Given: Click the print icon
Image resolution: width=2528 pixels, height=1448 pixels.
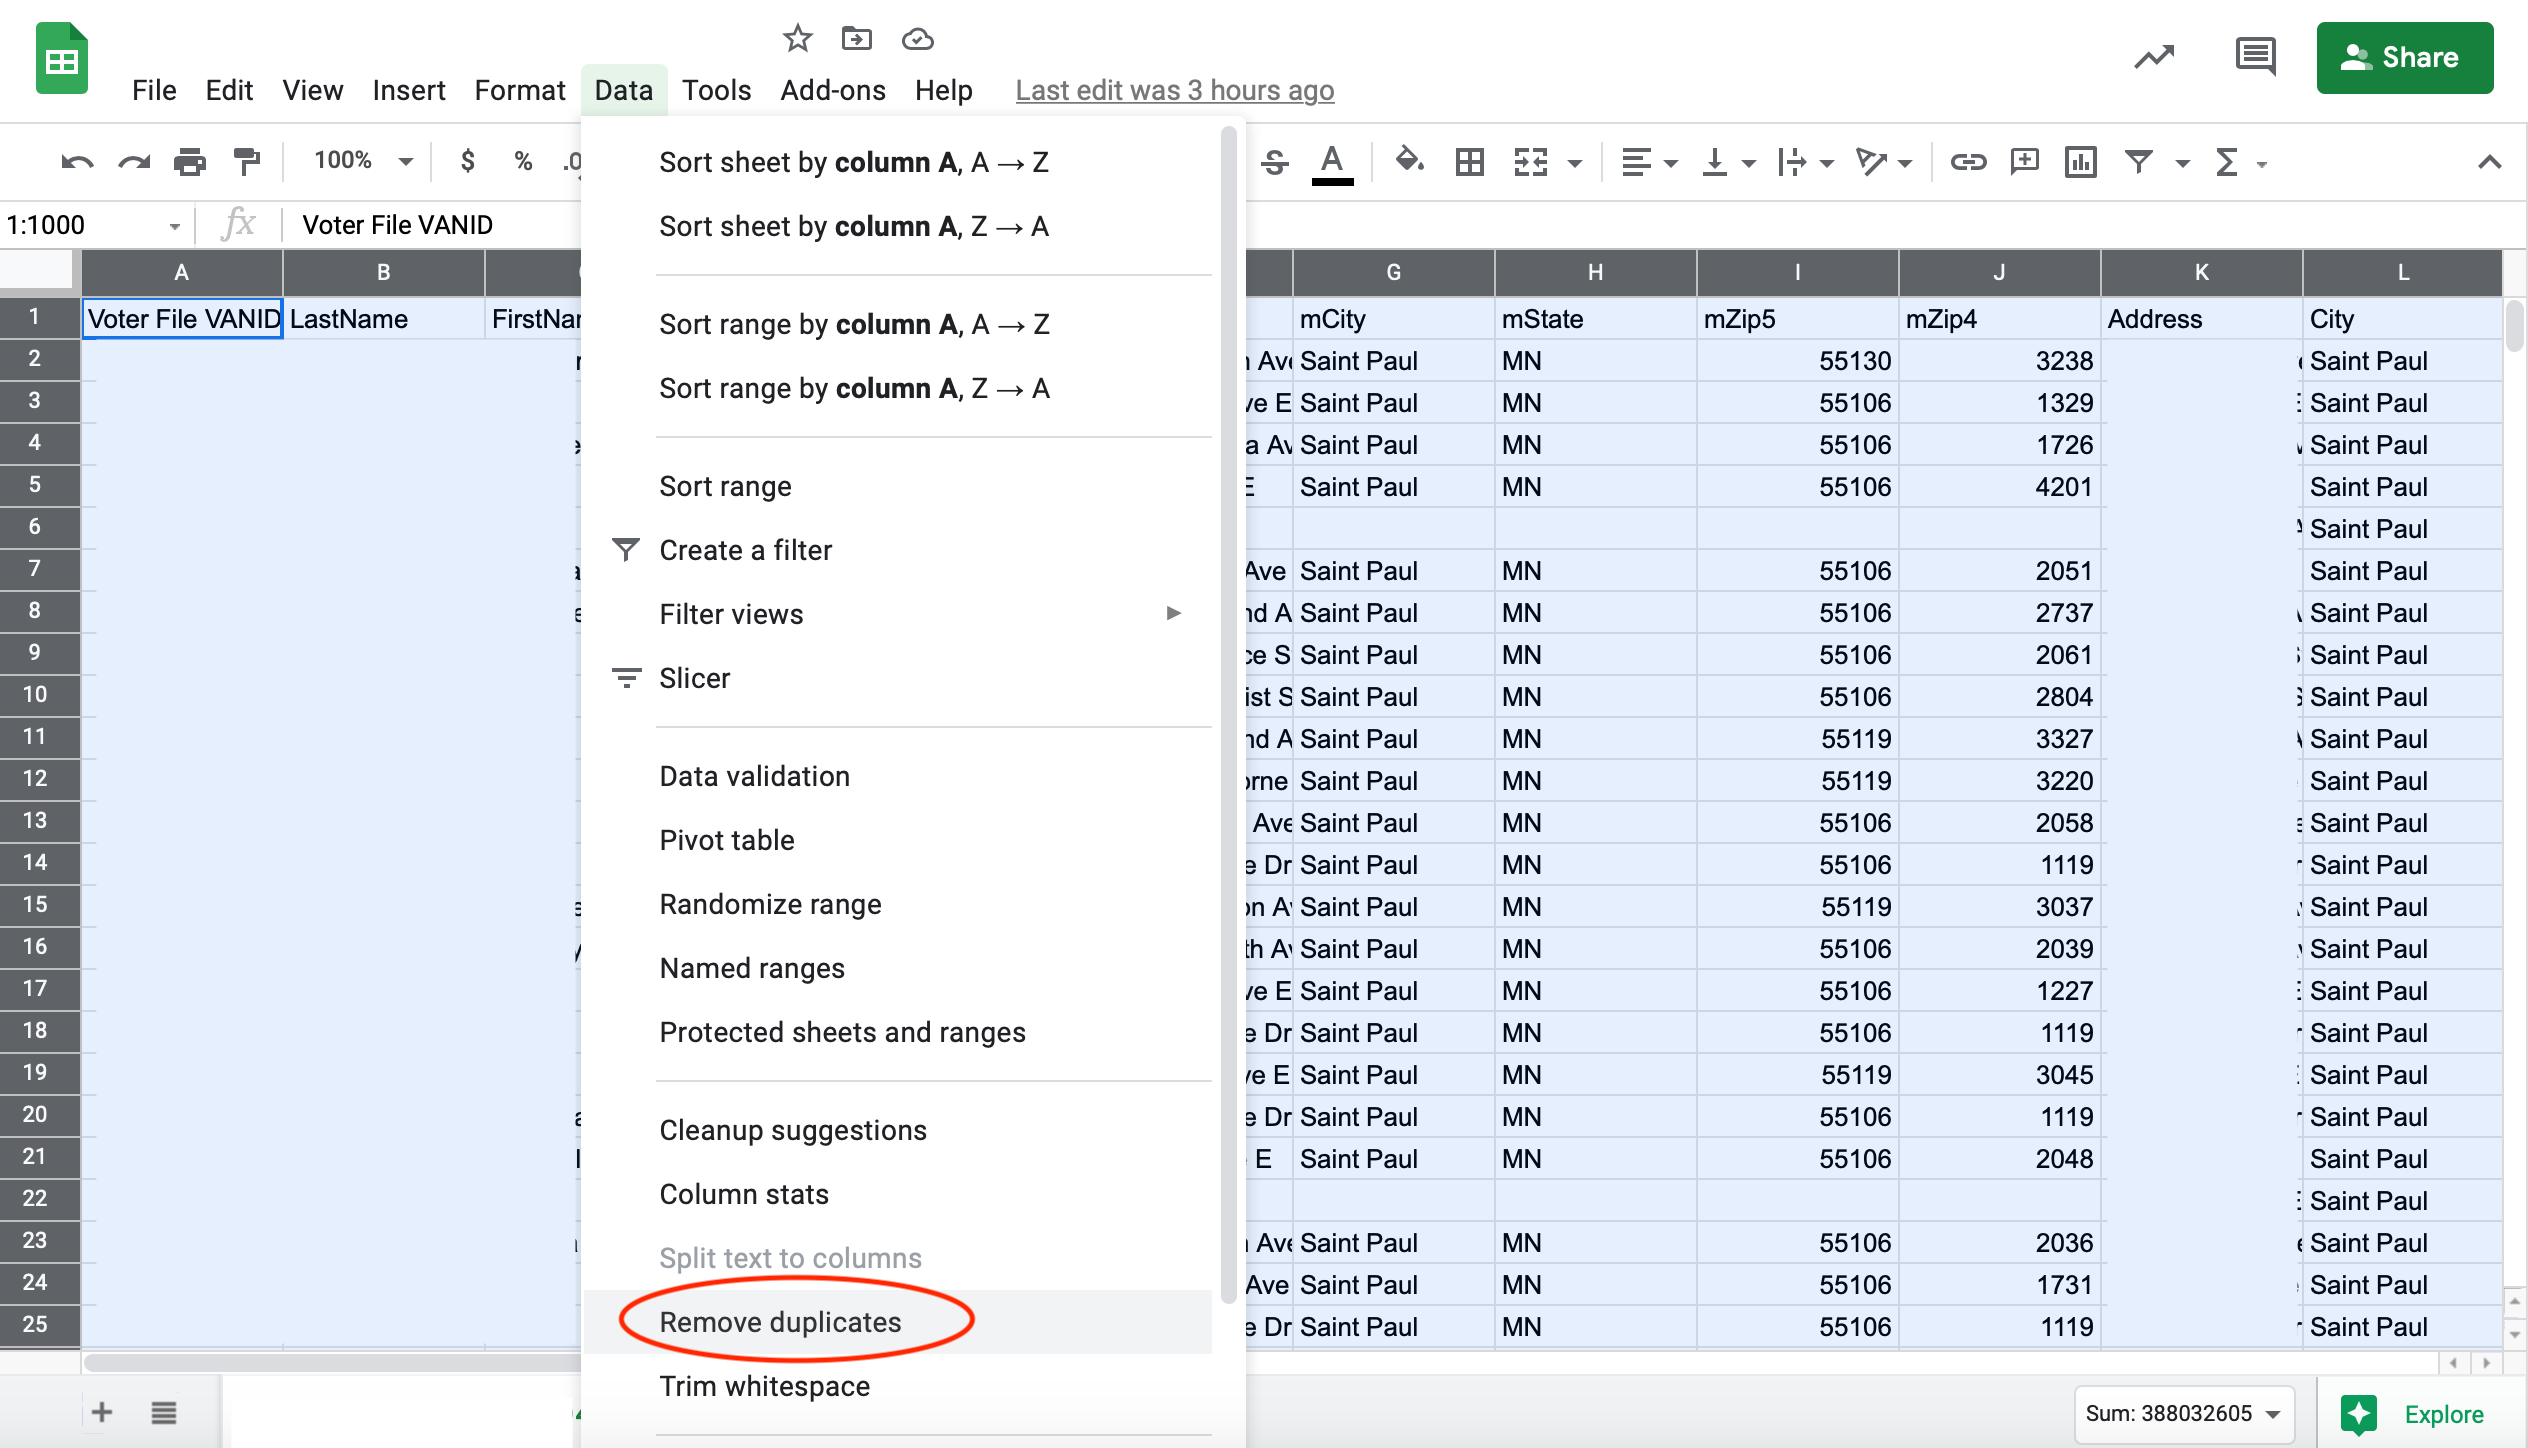Looking at the screenshot, I should point(189,162).
